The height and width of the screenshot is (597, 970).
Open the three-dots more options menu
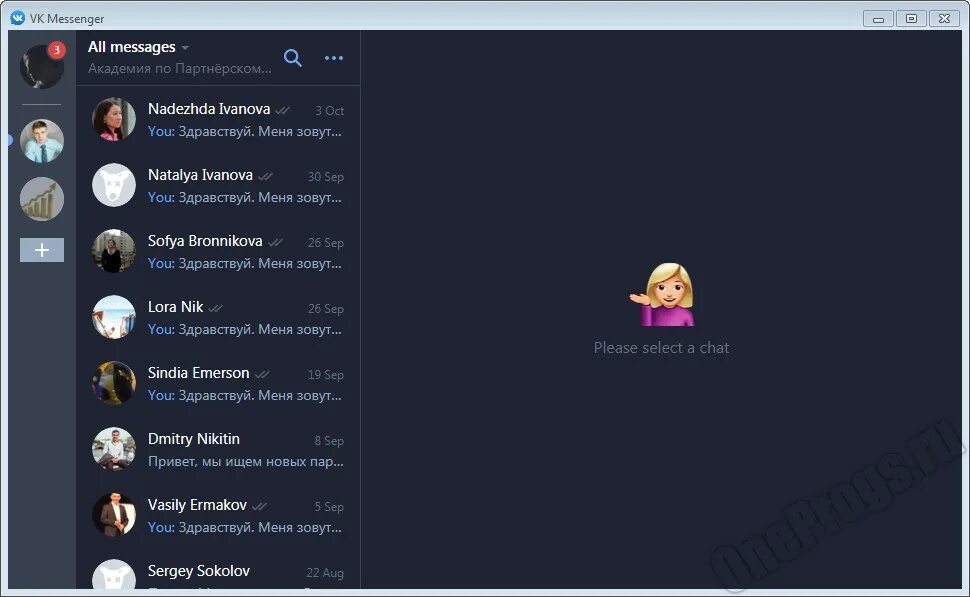coord(334,58)
